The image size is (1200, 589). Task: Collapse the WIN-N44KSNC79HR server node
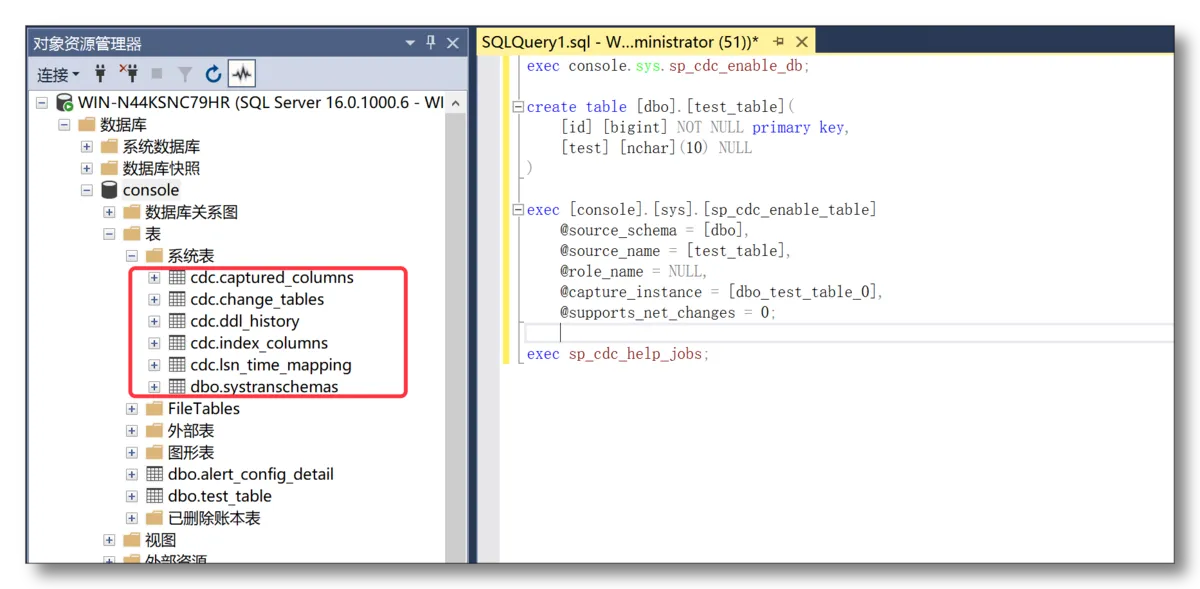click(42, 103)
